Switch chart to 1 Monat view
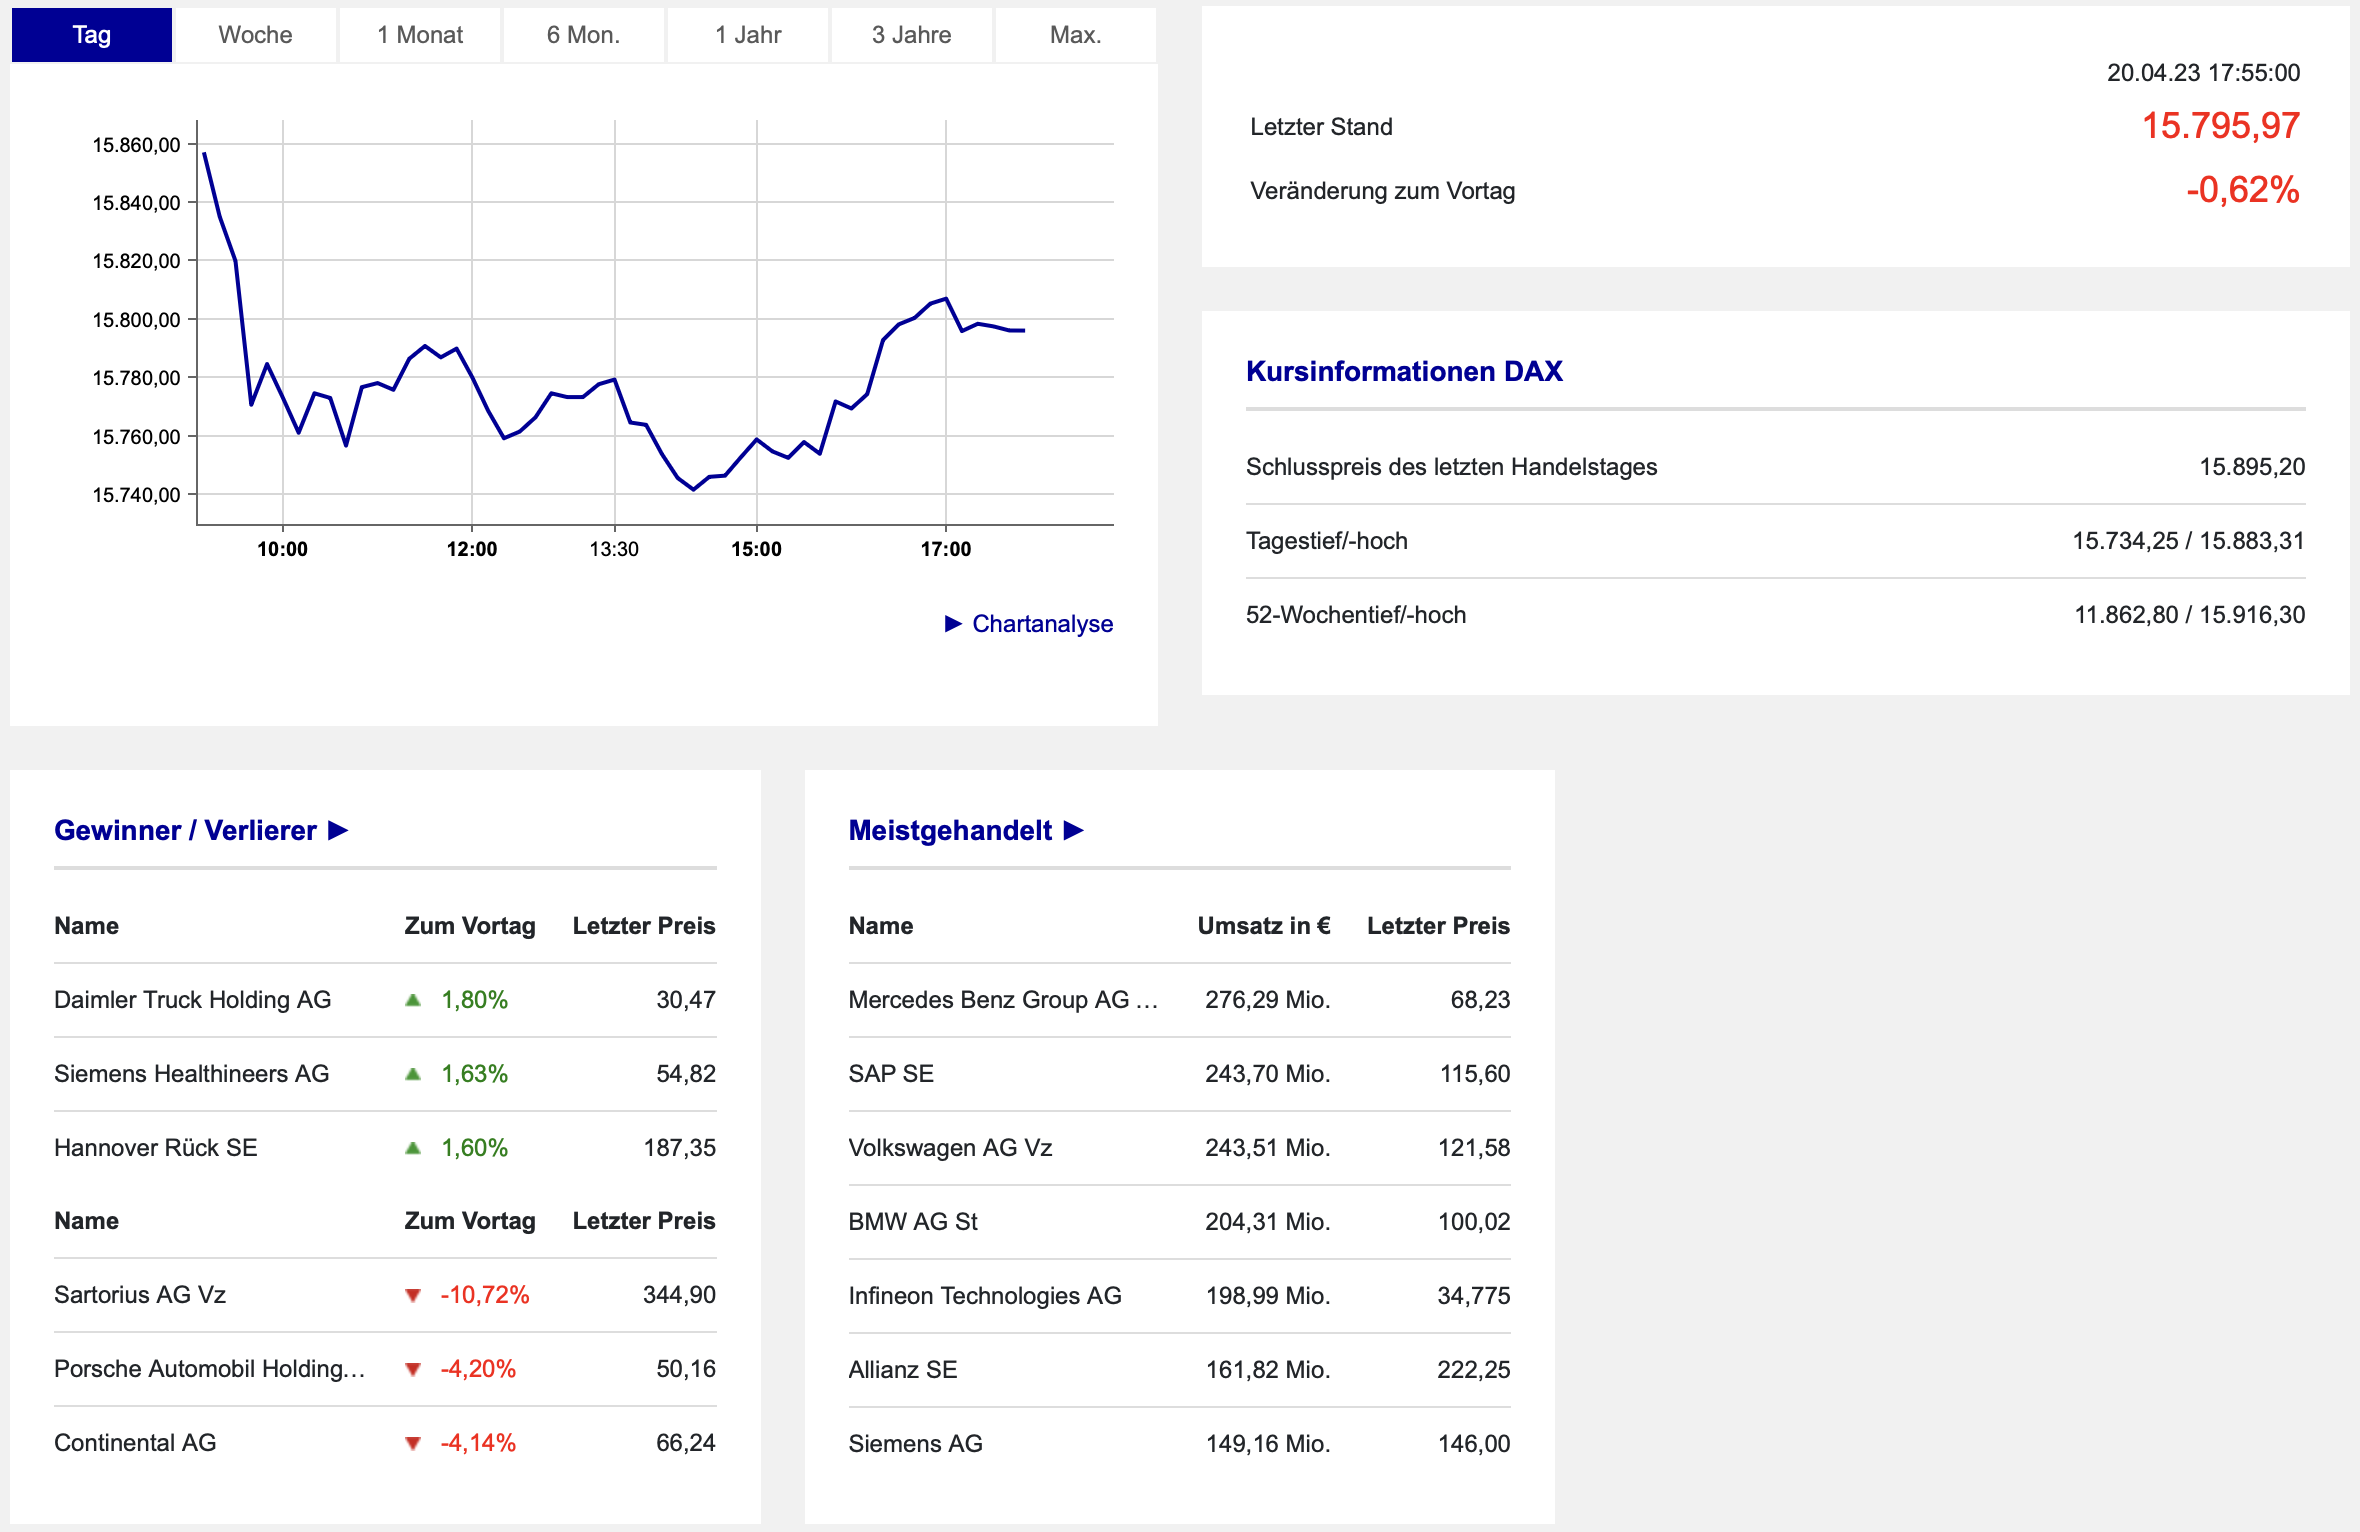This screenshot has width=2360, height=1532. pos(419,35)
